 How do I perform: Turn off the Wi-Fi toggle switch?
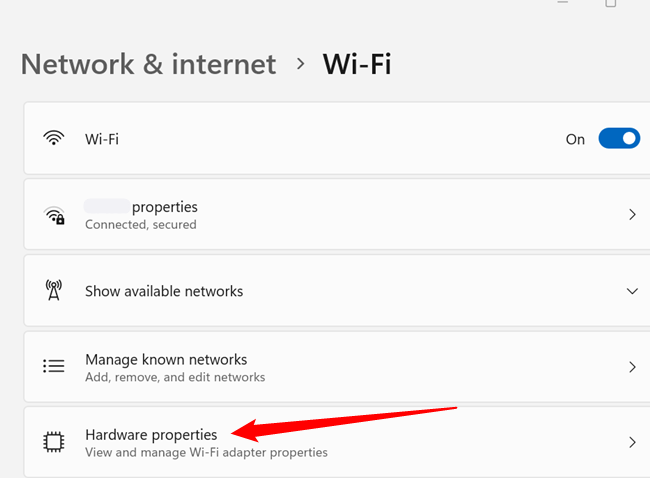click(x=618, y=139)
